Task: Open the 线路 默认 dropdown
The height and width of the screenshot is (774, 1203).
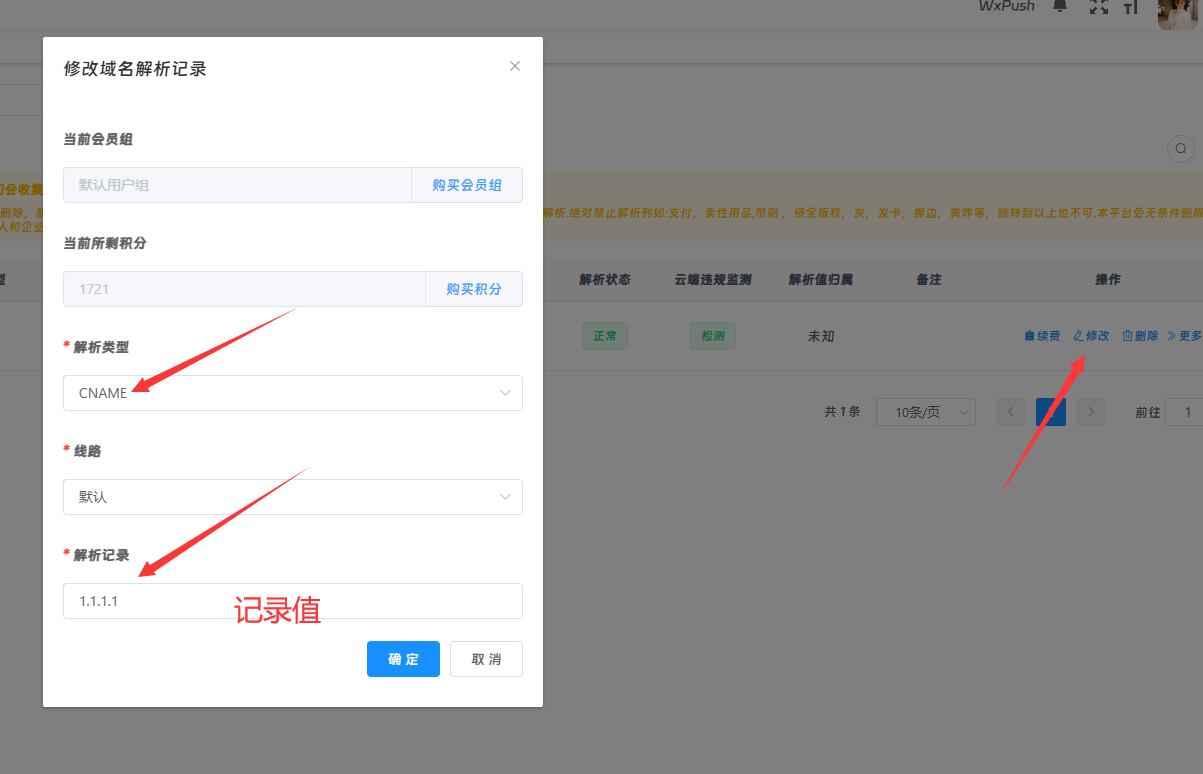Action: pyautogui.click(x=292, y=497)
